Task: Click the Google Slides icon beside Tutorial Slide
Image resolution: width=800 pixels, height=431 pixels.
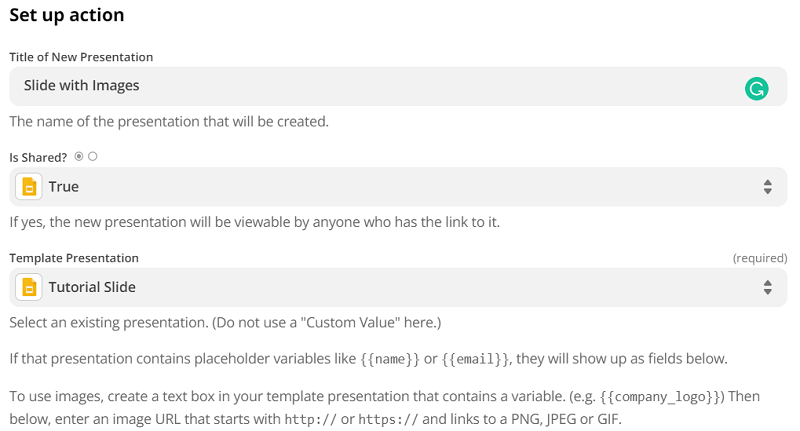Action: 29,287
